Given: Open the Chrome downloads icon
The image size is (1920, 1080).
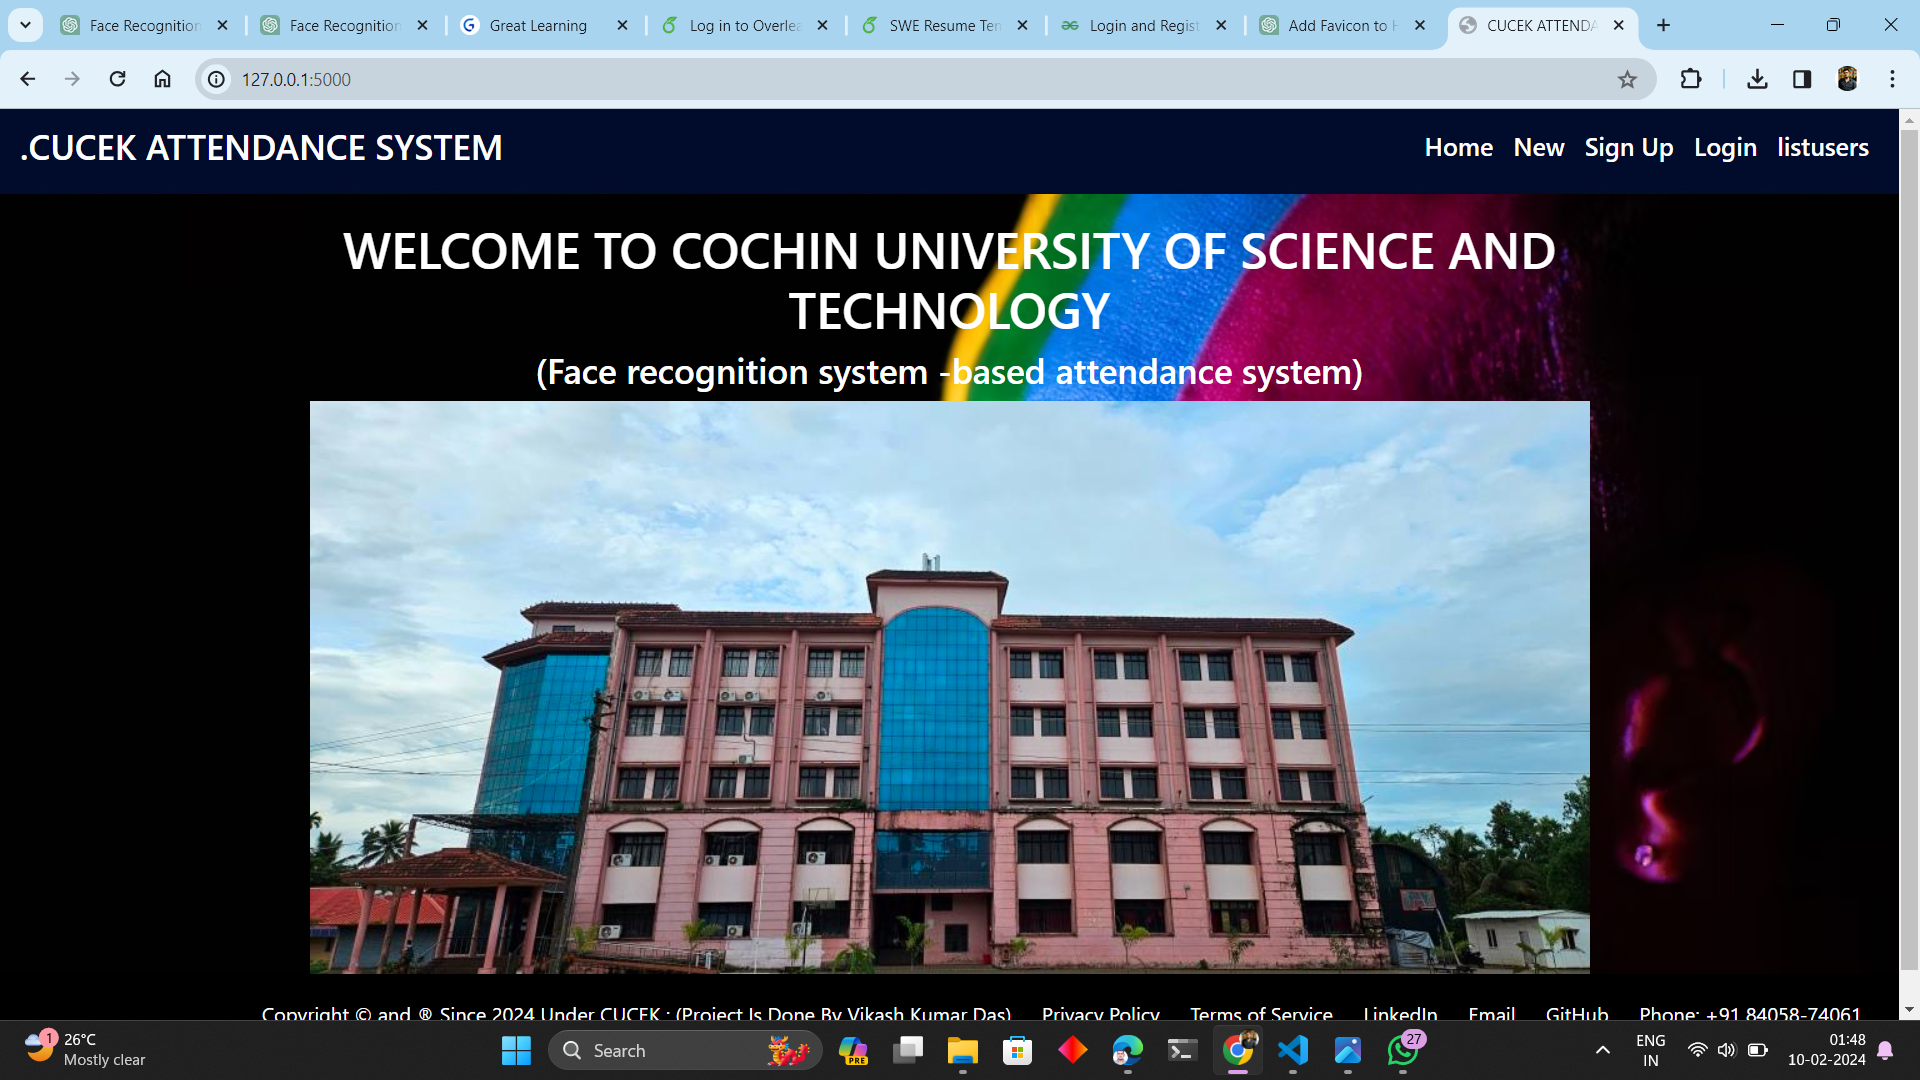Looking at the screenshot, I should 1757,79.
